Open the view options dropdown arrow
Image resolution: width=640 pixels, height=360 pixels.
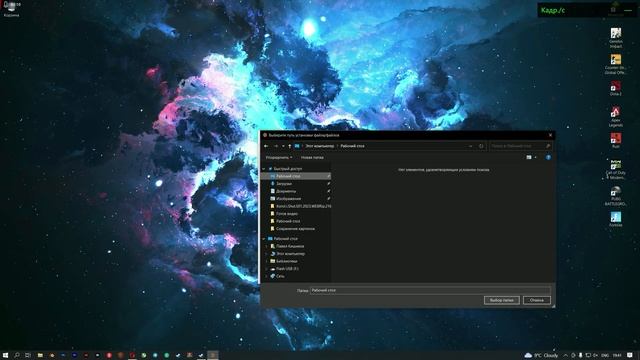pos(536,158)
